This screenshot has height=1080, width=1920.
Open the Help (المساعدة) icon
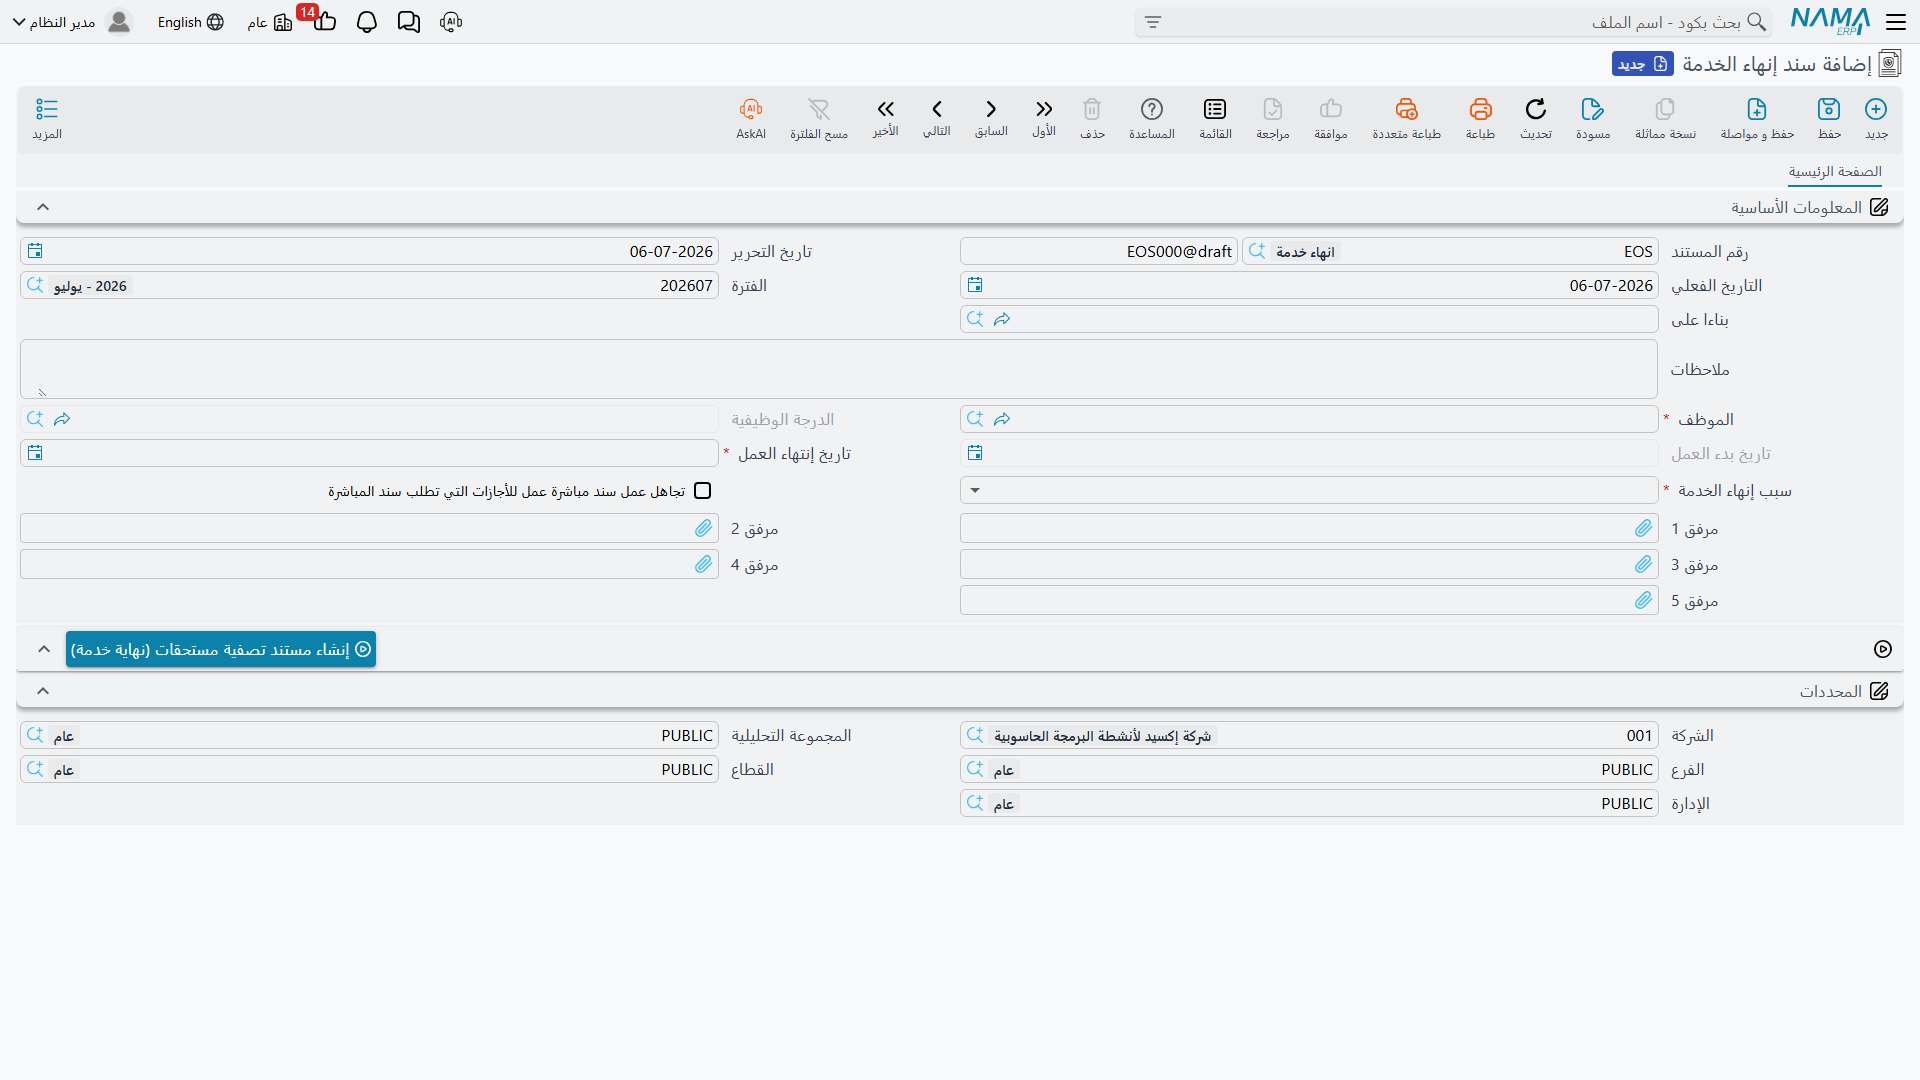click(x=1152, y=109)
